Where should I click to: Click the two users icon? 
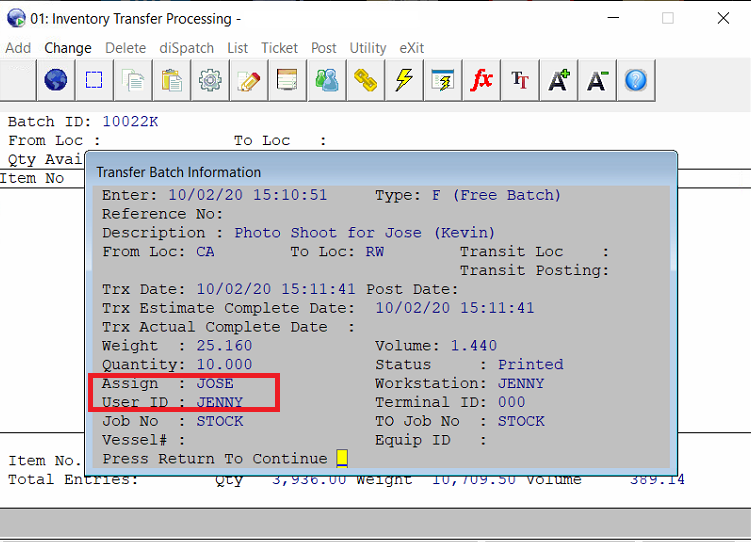[x=326, y=80]
